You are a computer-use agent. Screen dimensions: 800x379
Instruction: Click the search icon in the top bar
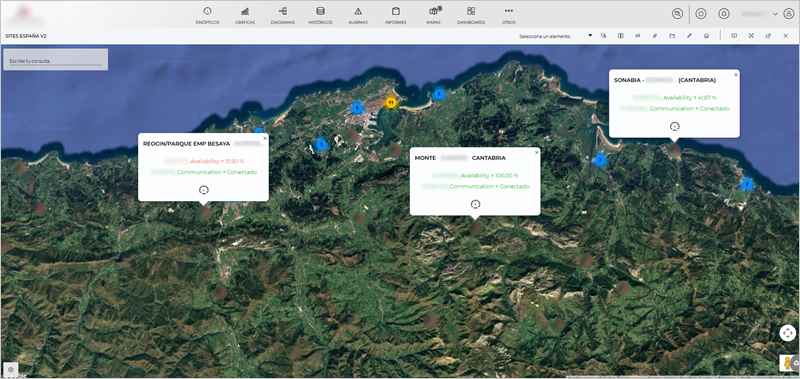click(x=678, y=14)
